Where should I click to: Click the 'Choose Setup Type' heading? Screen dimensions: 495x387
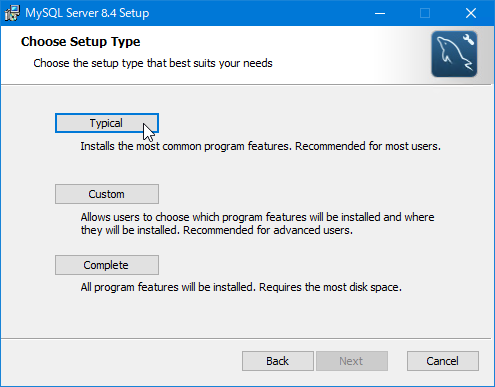[x=80, y=42]
